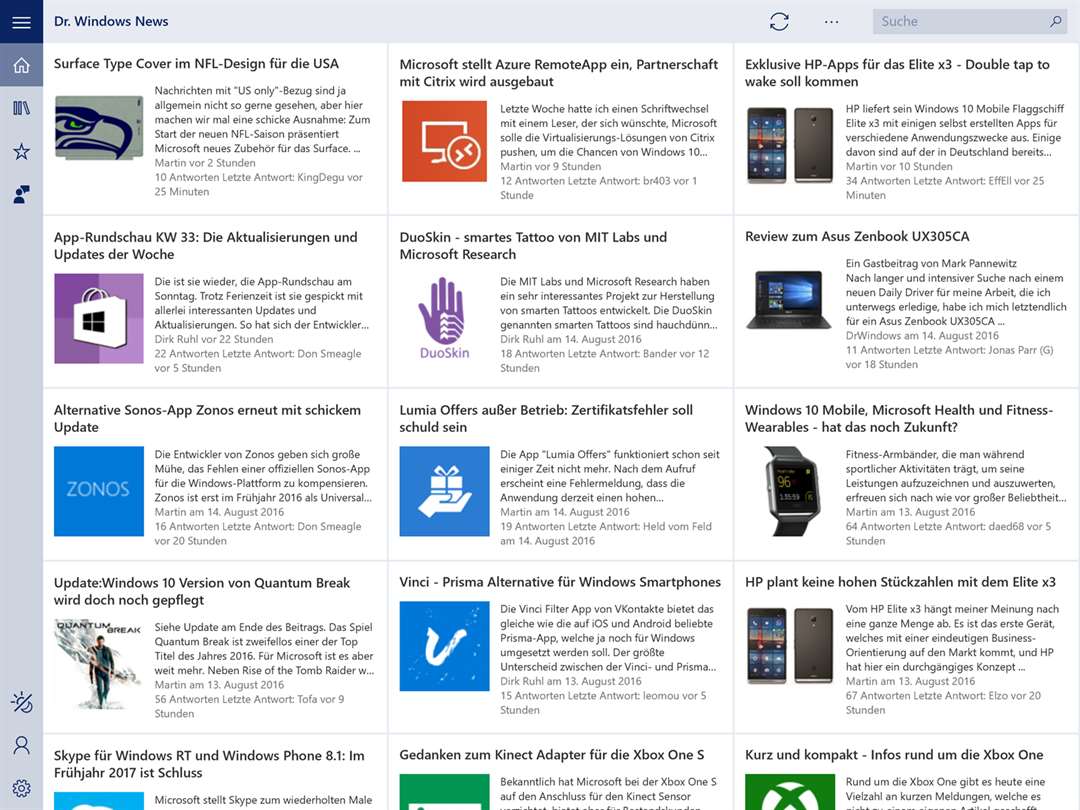
Task: Open the Asus Zenbook laptop thumbnail
Action: coord(789,300)
